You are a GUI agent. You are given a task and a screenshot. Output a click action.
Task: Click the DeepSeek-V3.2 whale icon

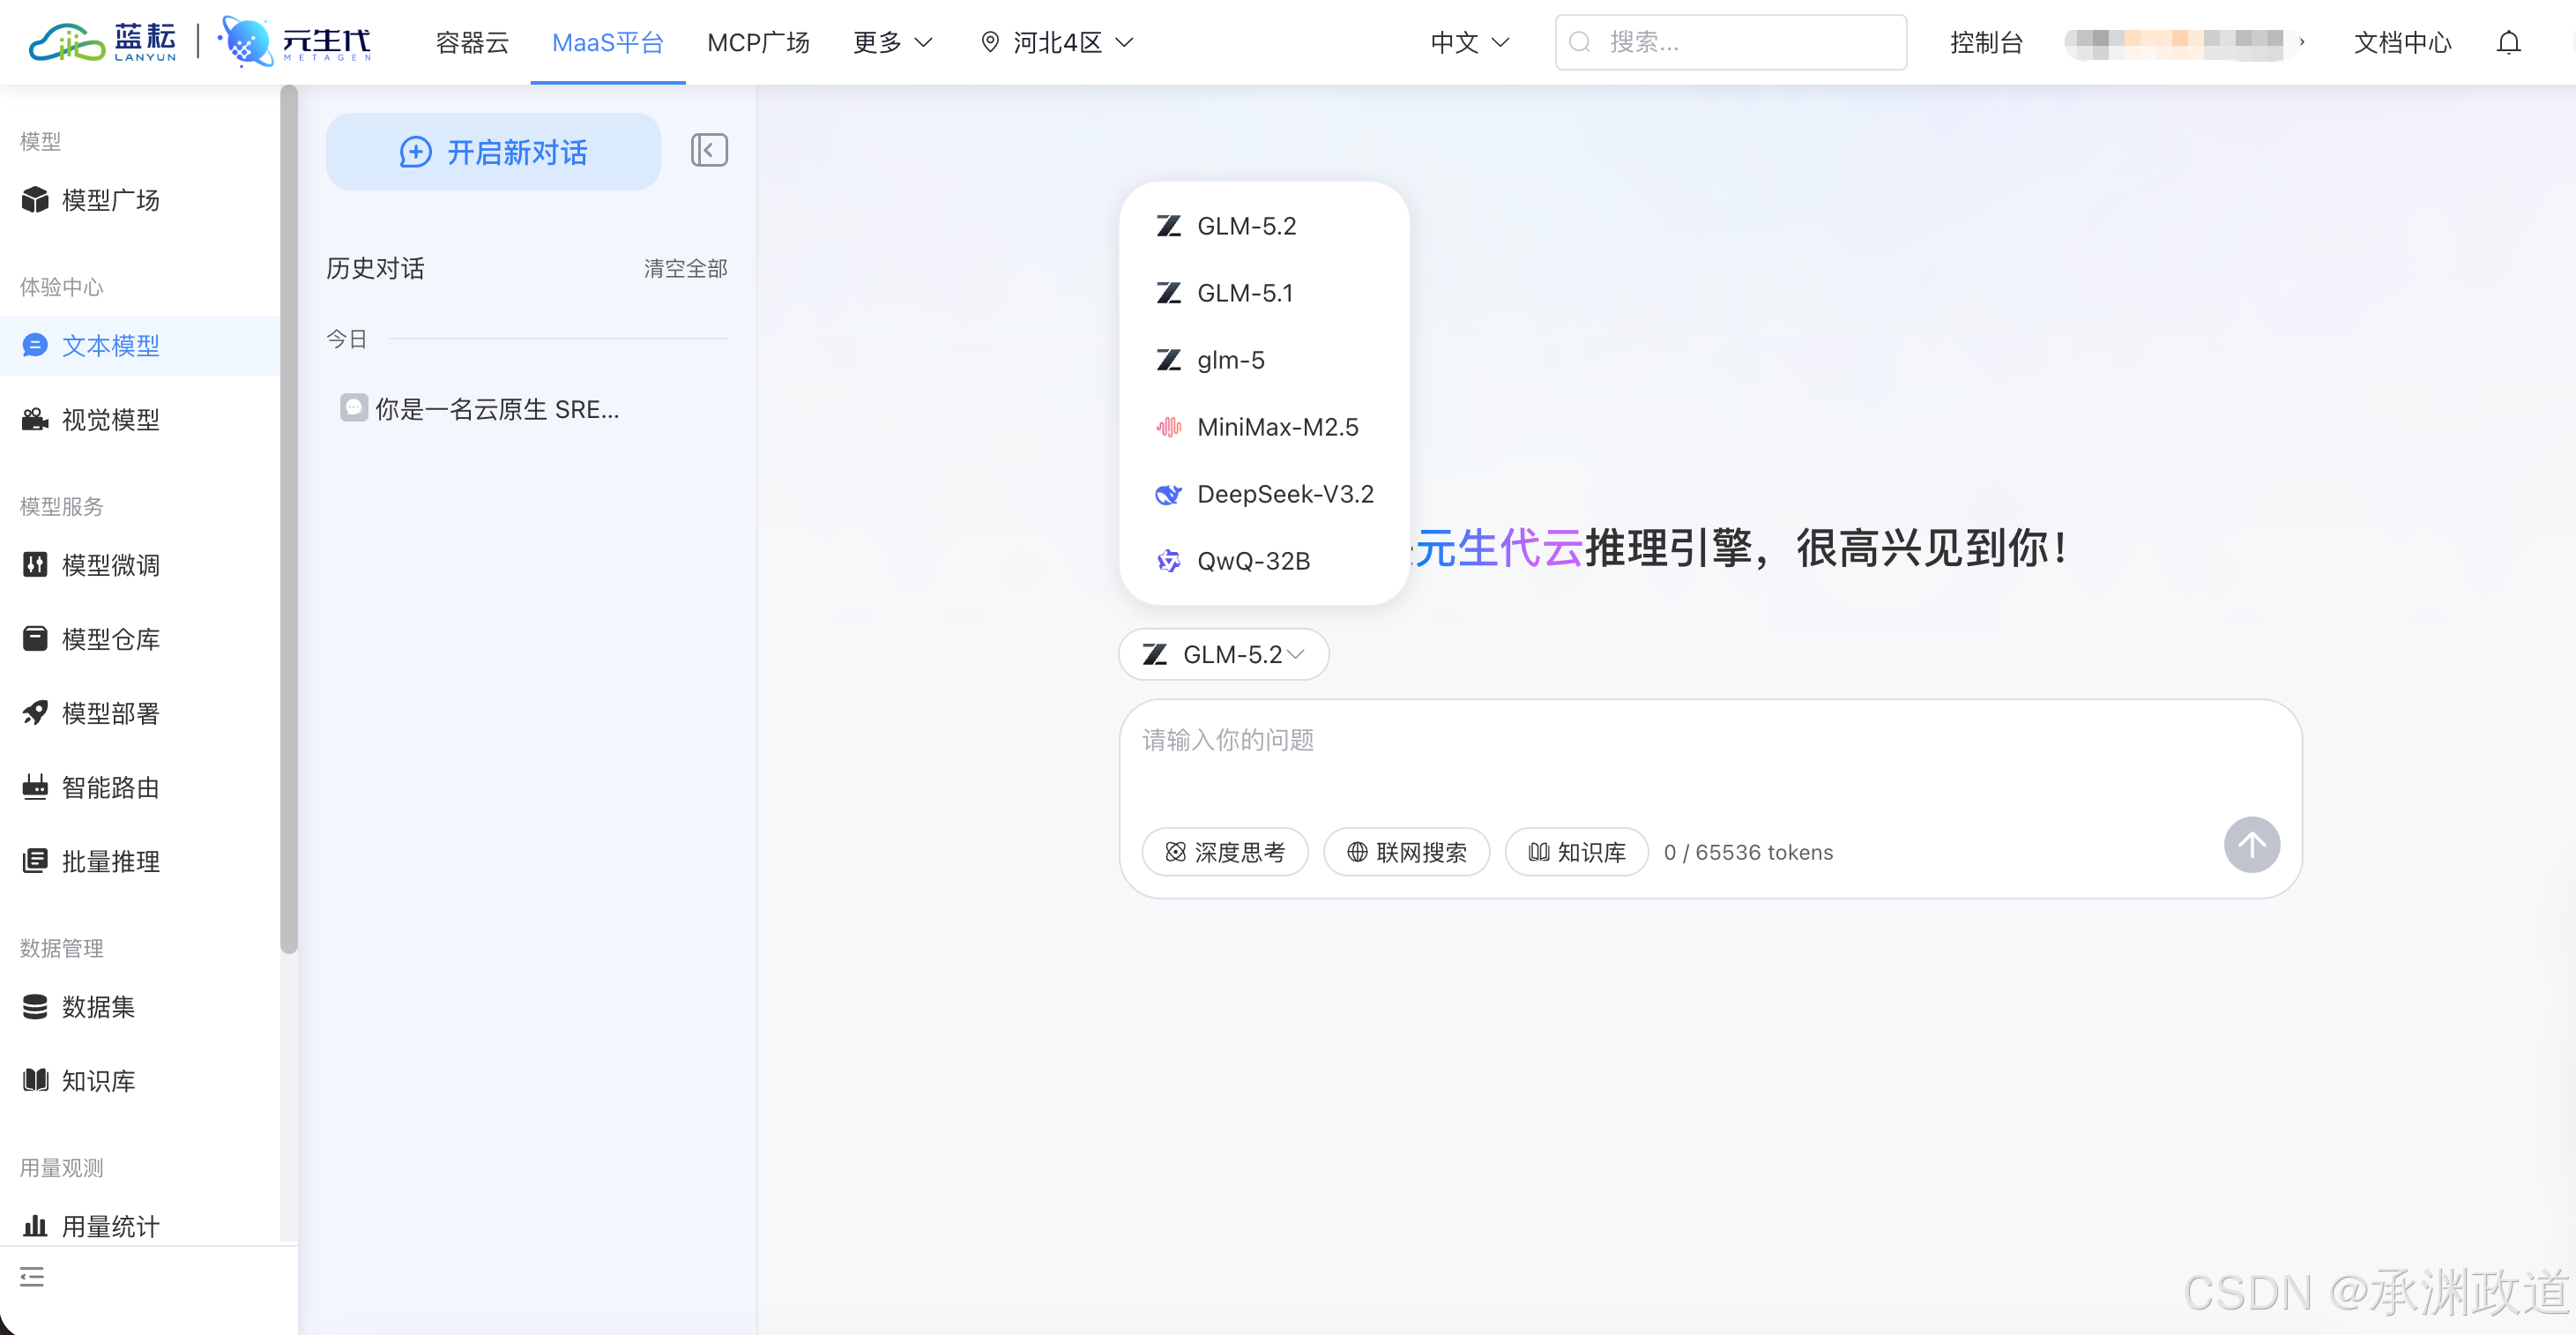click(1168, 495)
